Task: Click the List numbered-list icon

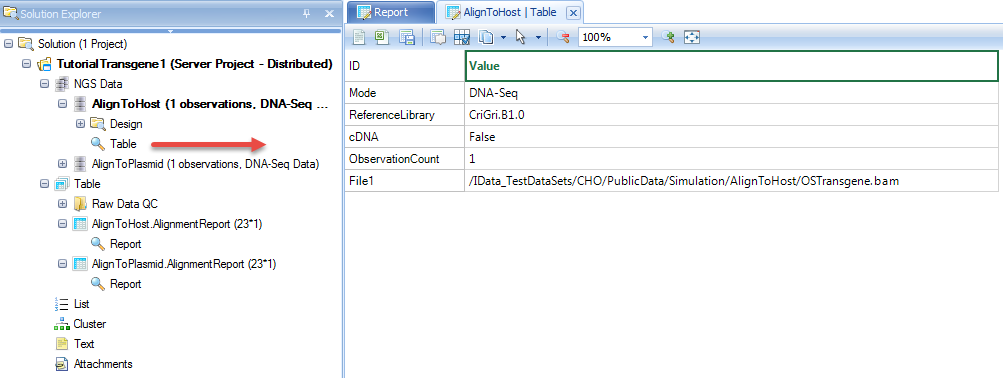Action: tap(61, 304)
